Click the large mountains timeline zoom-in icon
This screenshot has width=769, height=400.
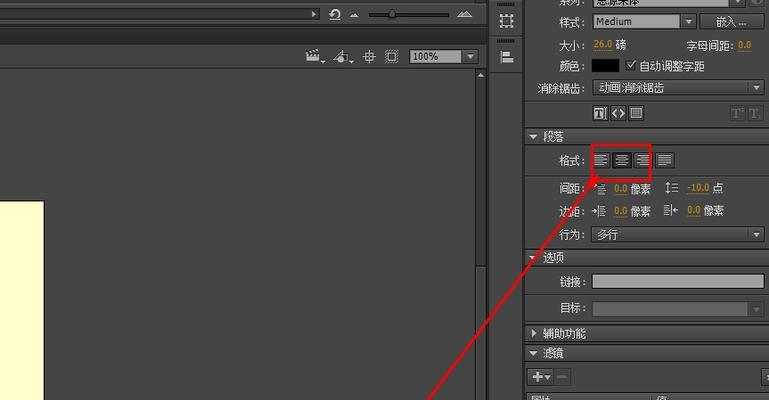464,14
